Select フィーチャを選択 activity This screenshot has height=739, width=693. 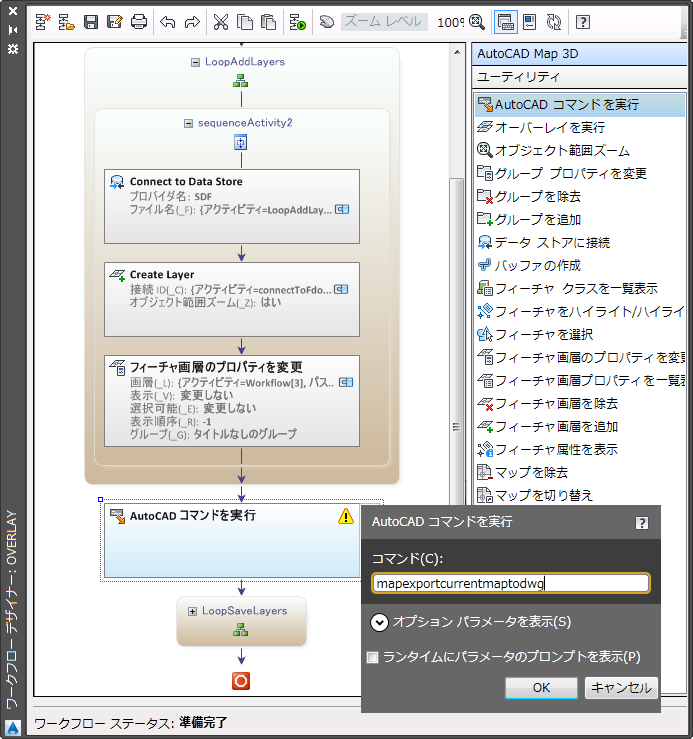click(x=580, y=335)
